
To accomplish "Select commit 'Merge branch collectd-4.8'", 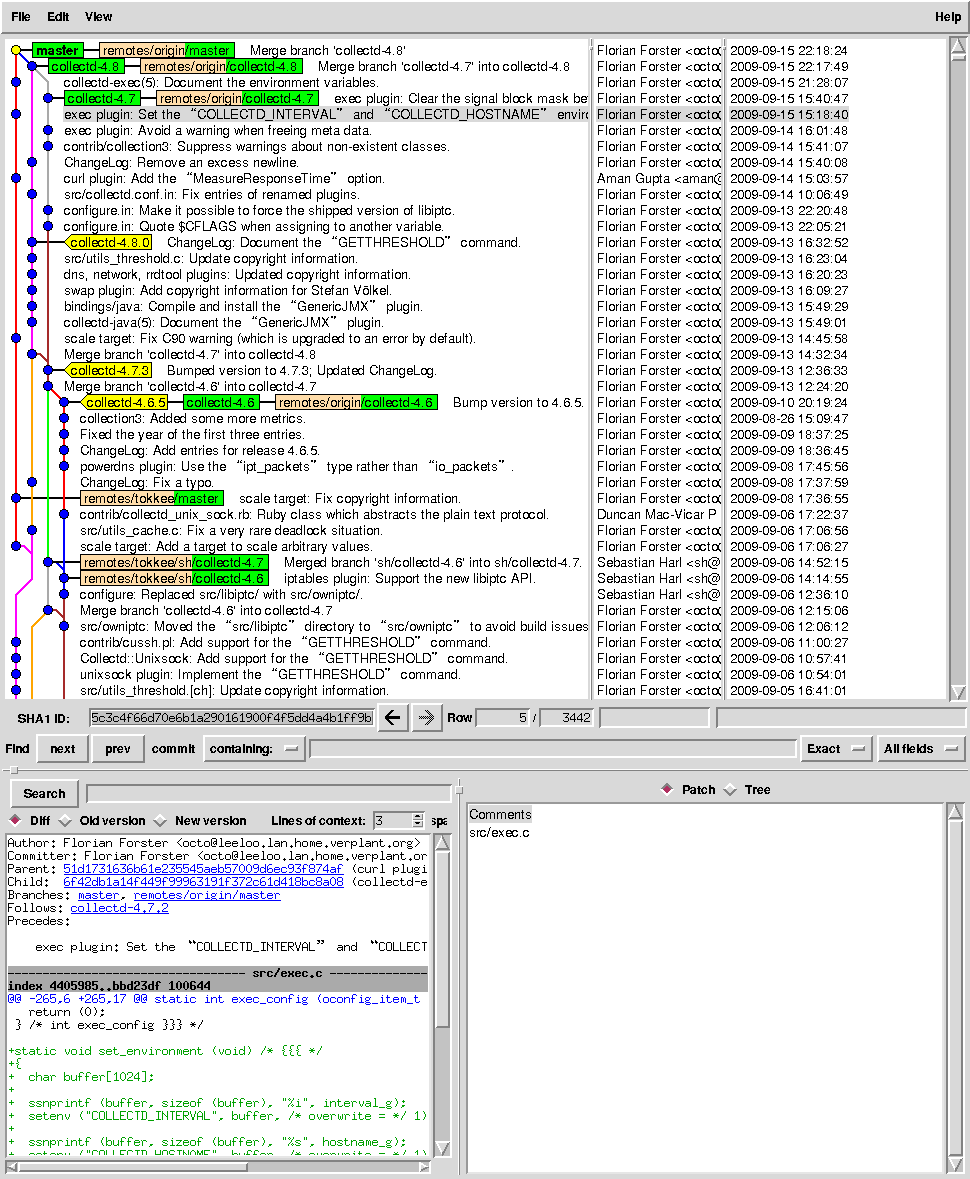I will (328, 50).
